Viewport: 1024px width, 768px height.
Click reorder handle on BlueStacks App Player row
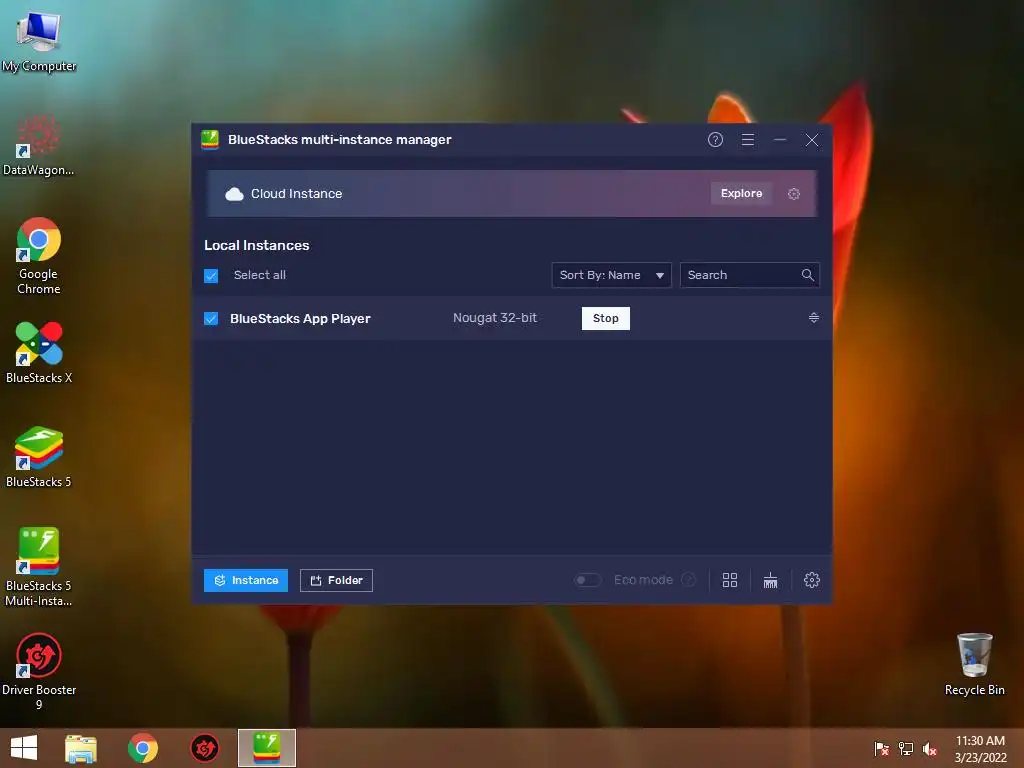(814, 317)
